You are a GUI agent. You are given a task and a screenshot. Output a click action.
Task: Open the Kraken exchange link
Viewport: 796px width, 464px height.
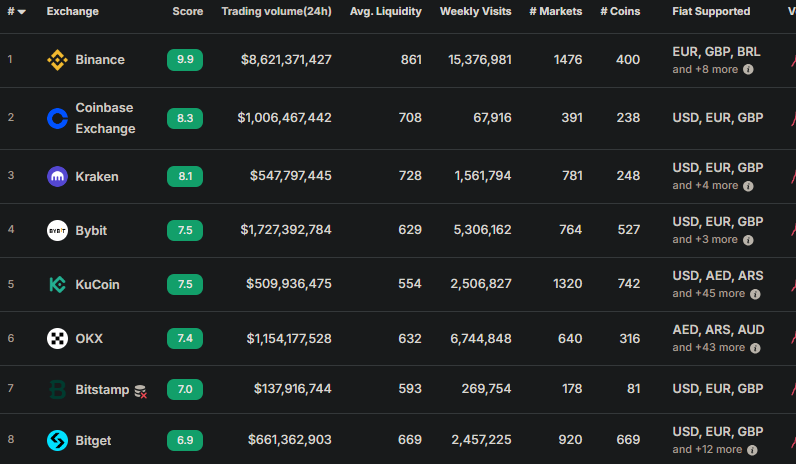97,177
